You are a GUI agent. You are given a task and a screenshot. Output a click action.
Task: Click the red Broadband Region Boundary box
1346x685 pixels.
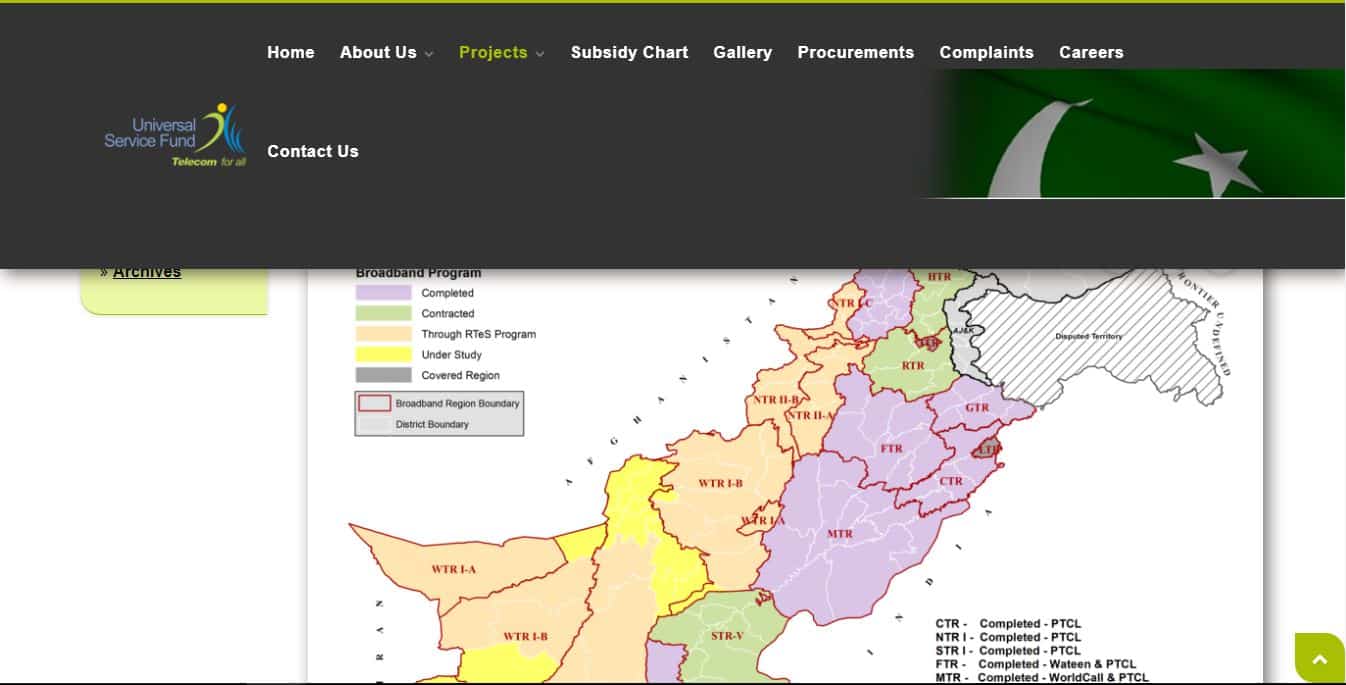pyautogui.click(x=374, y=403)
